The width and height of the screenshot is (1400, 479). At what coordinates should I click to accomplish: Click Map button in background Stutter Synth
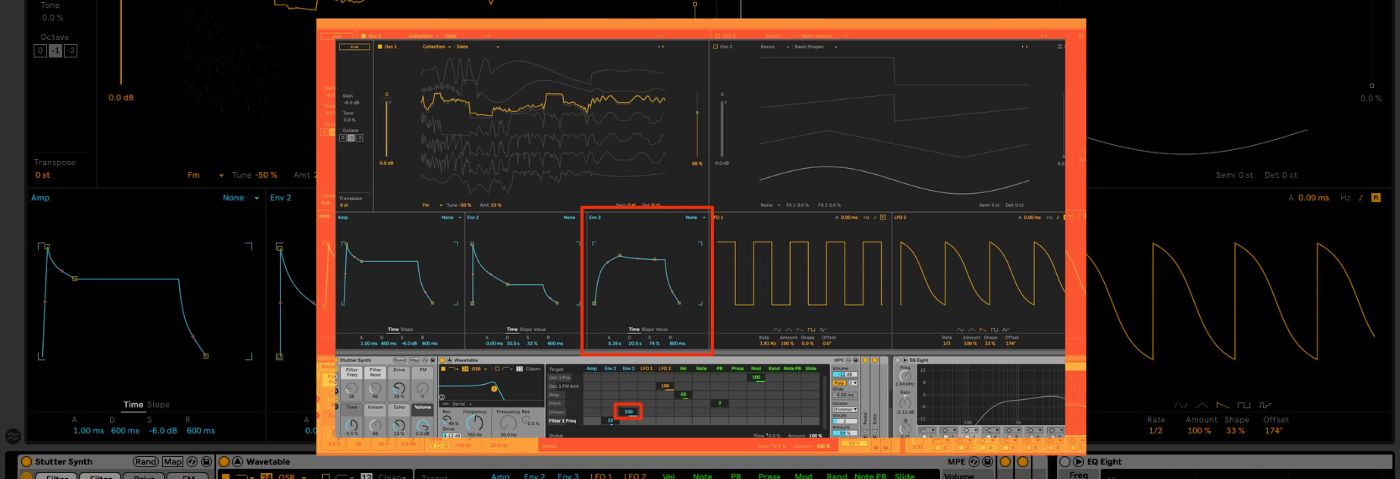pos(173,461)
